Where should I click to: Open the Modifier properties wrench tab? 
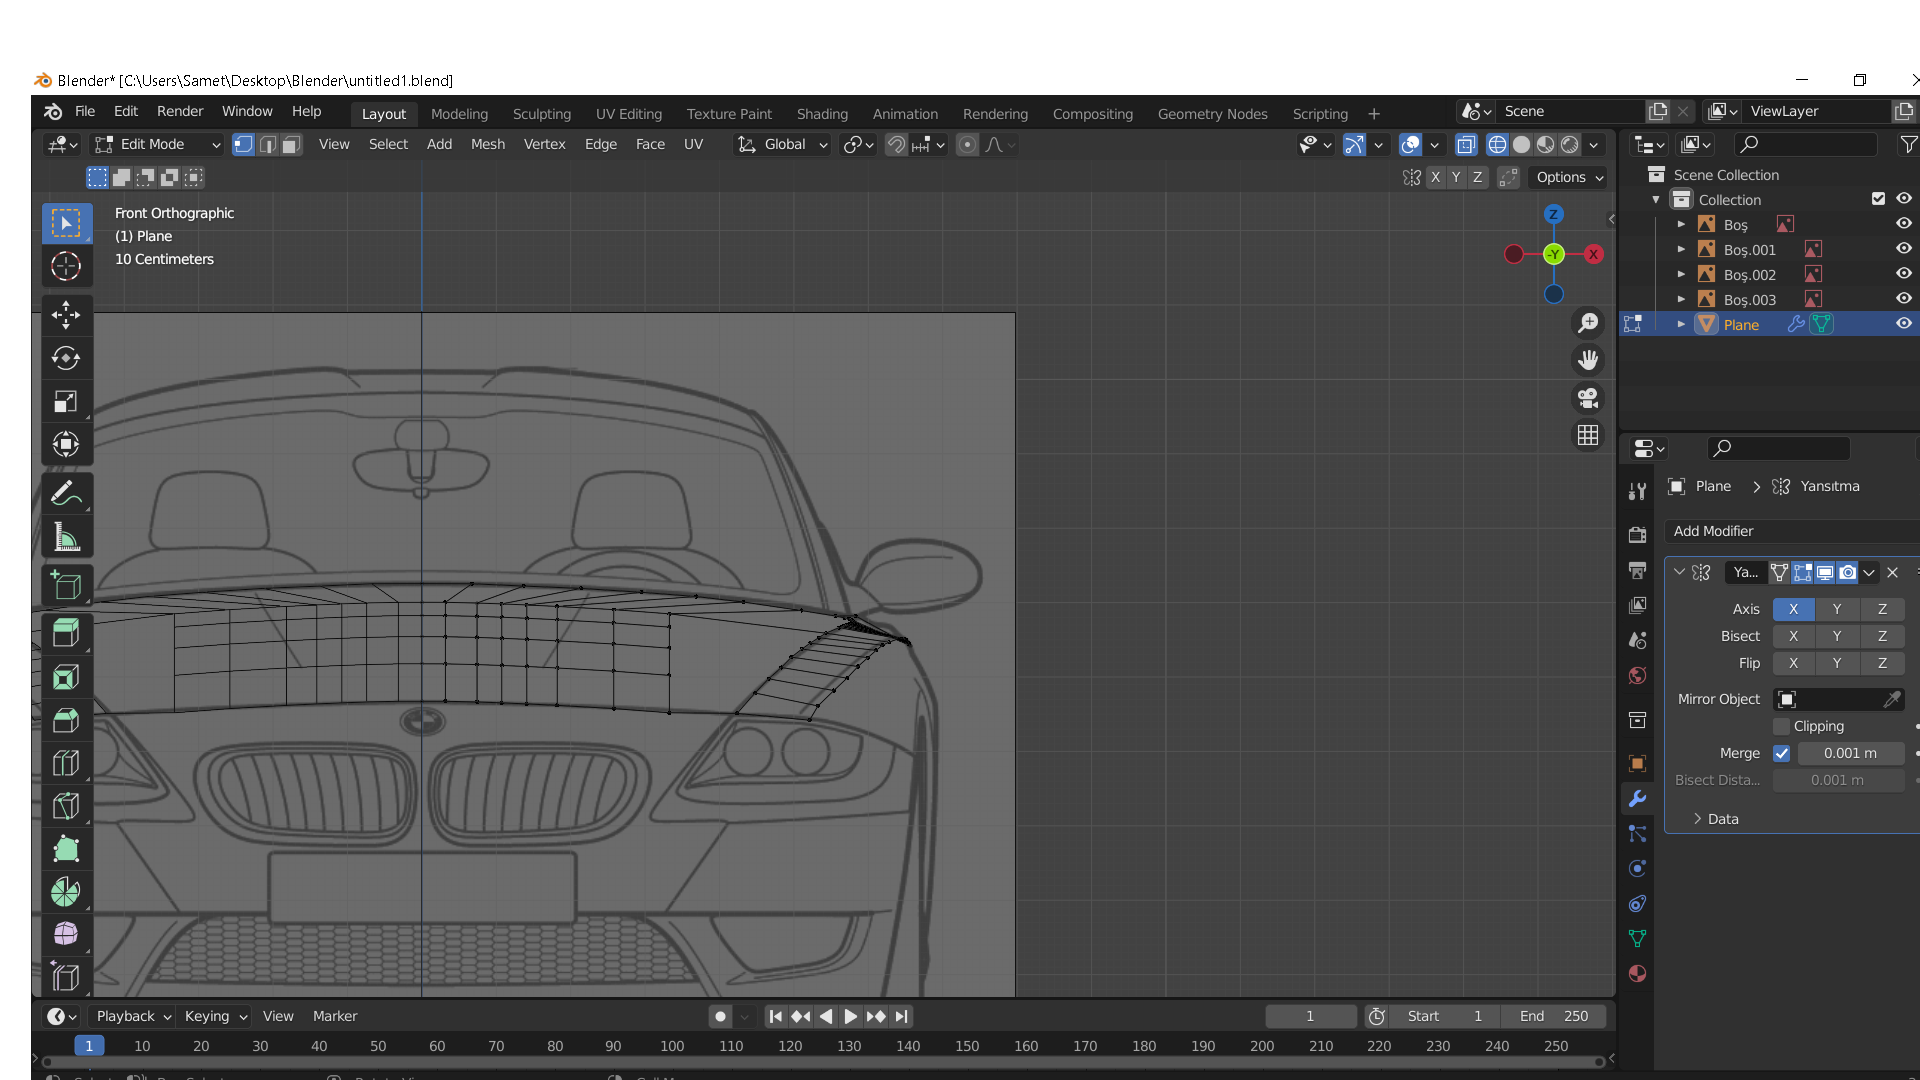[1637, 798]
